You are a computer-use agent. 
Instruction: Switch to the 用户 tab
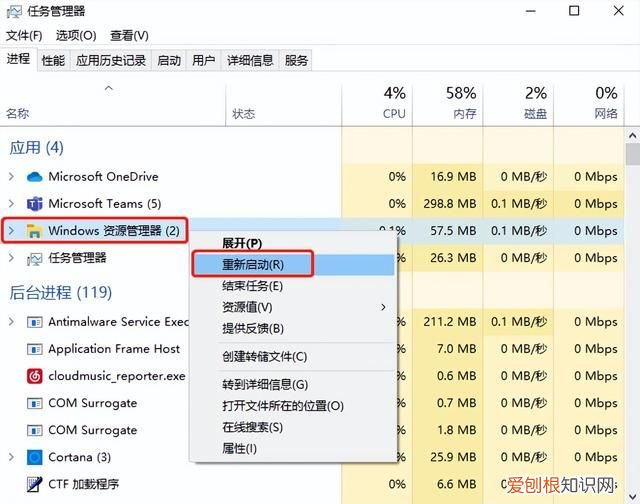pos(203,60)
